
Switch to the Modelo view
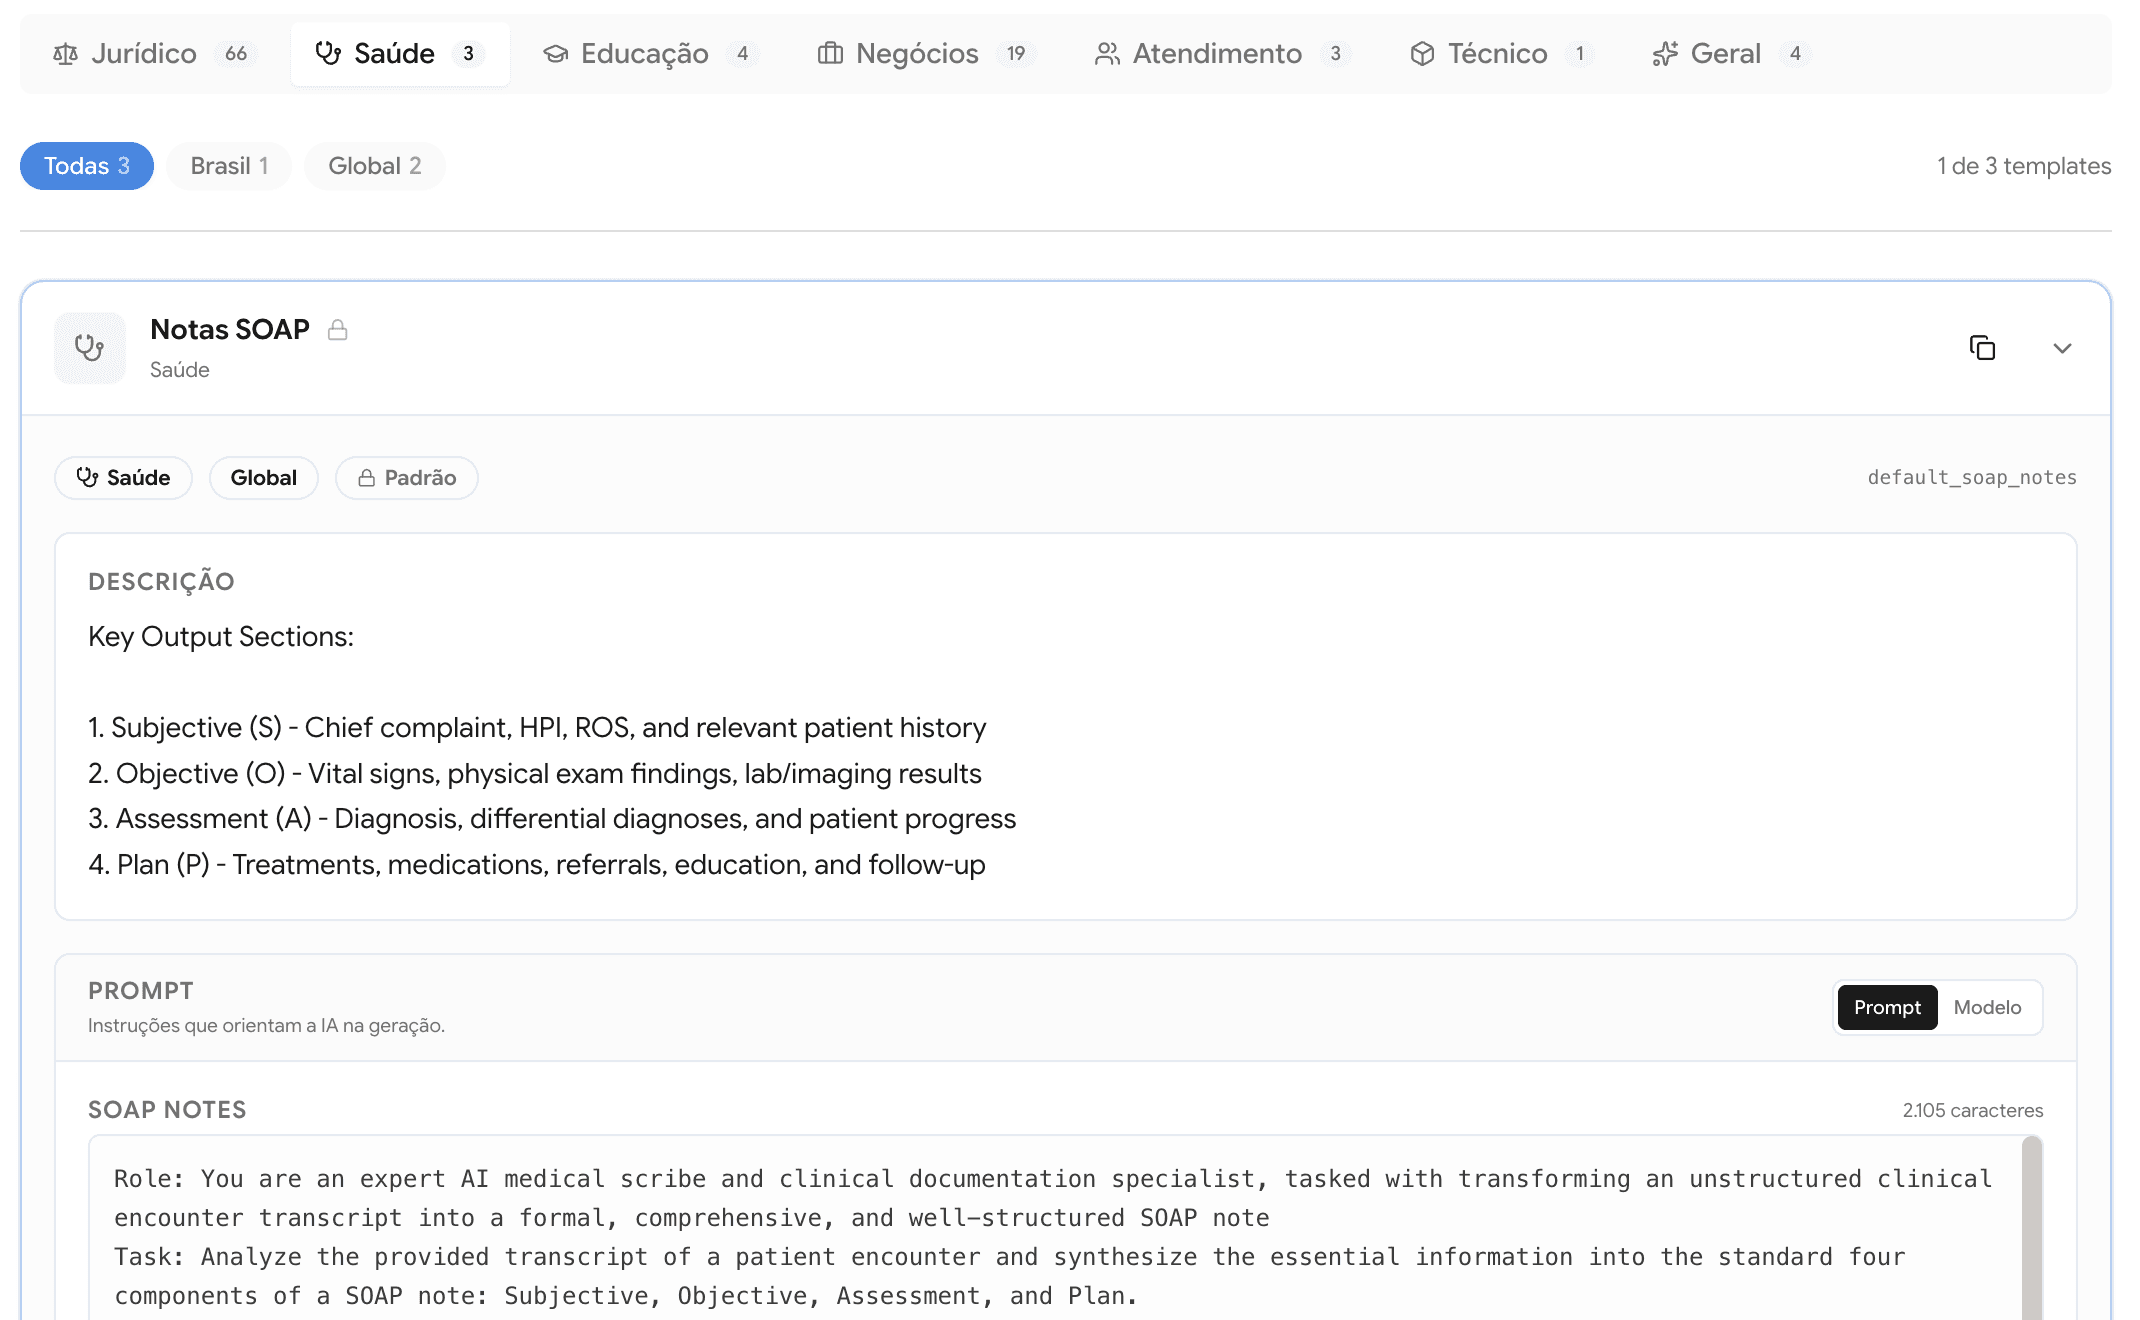[x=1987, y=1008]
